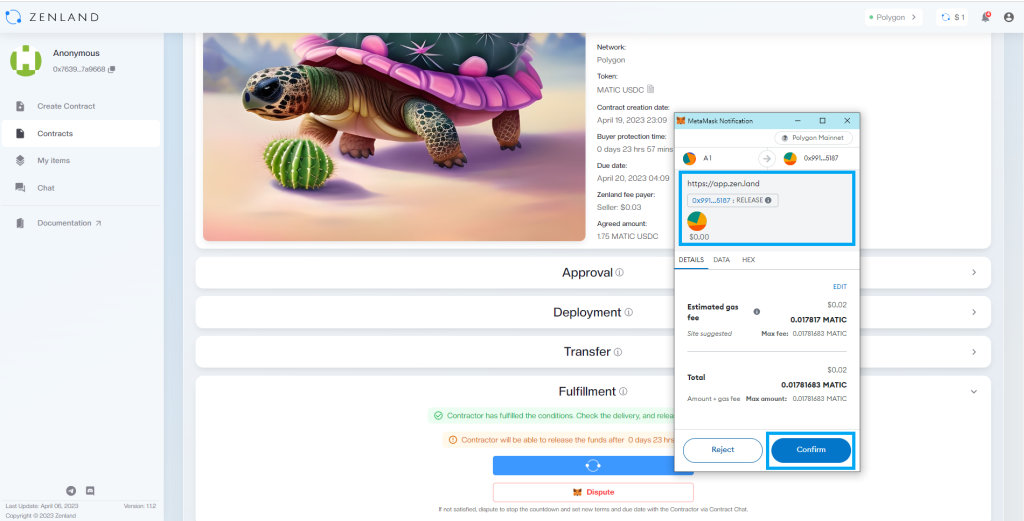The height and width of the screenshot is (521, 1024).
Task: Click the Zenland logo in header
Action: click(52, 18)
